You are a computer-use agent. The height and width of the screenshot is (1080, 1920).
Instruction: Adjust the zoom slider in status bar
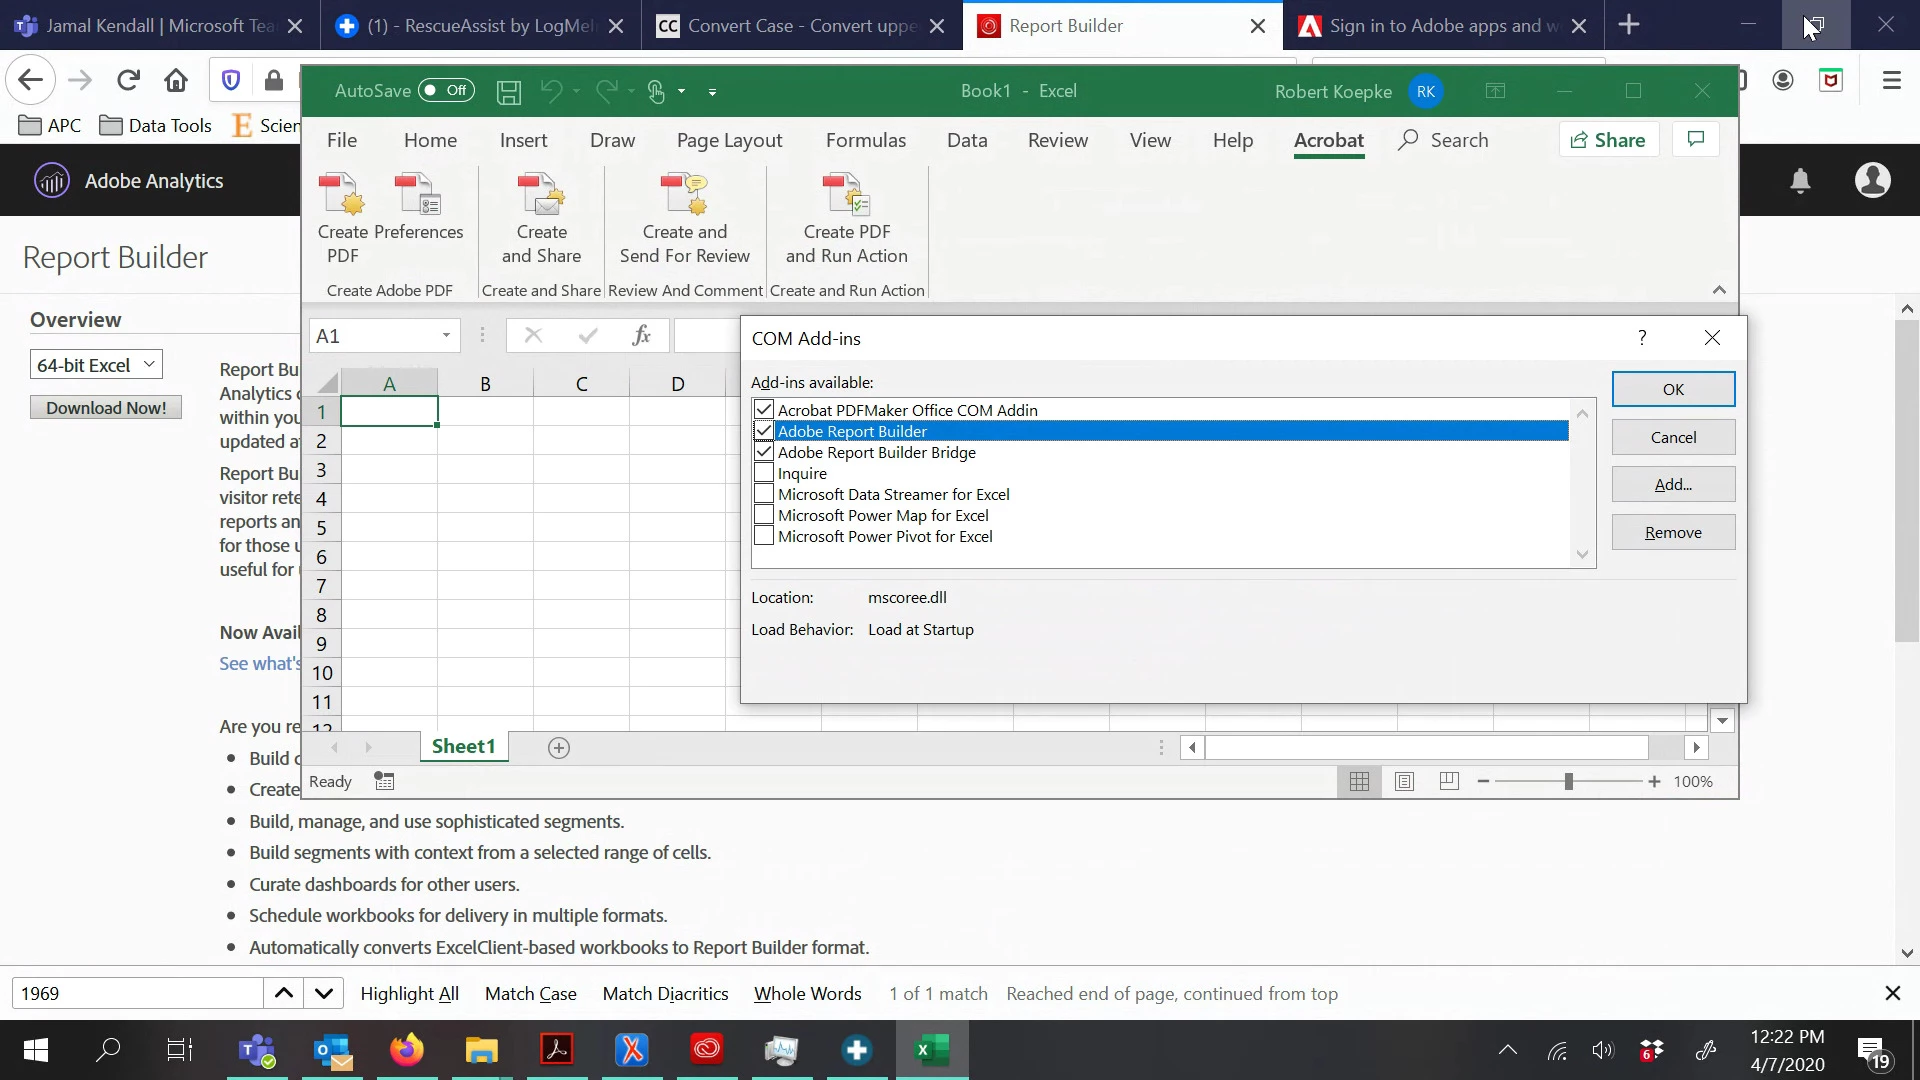click(1568, 781)
